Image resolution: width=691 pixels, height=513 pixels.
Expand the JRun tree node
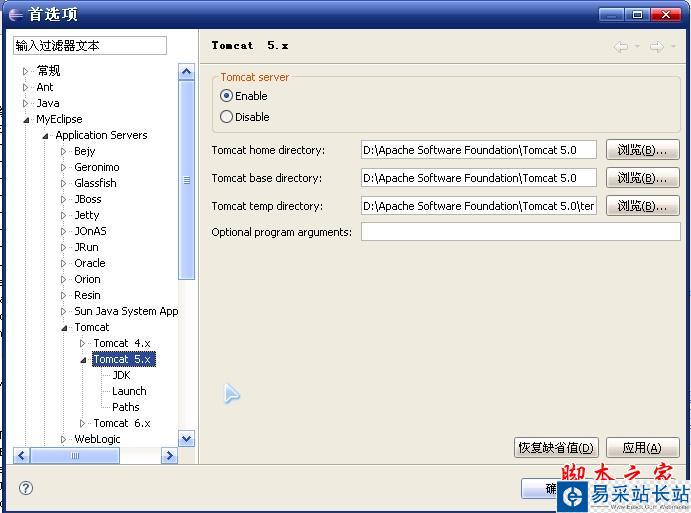[63, 247]
